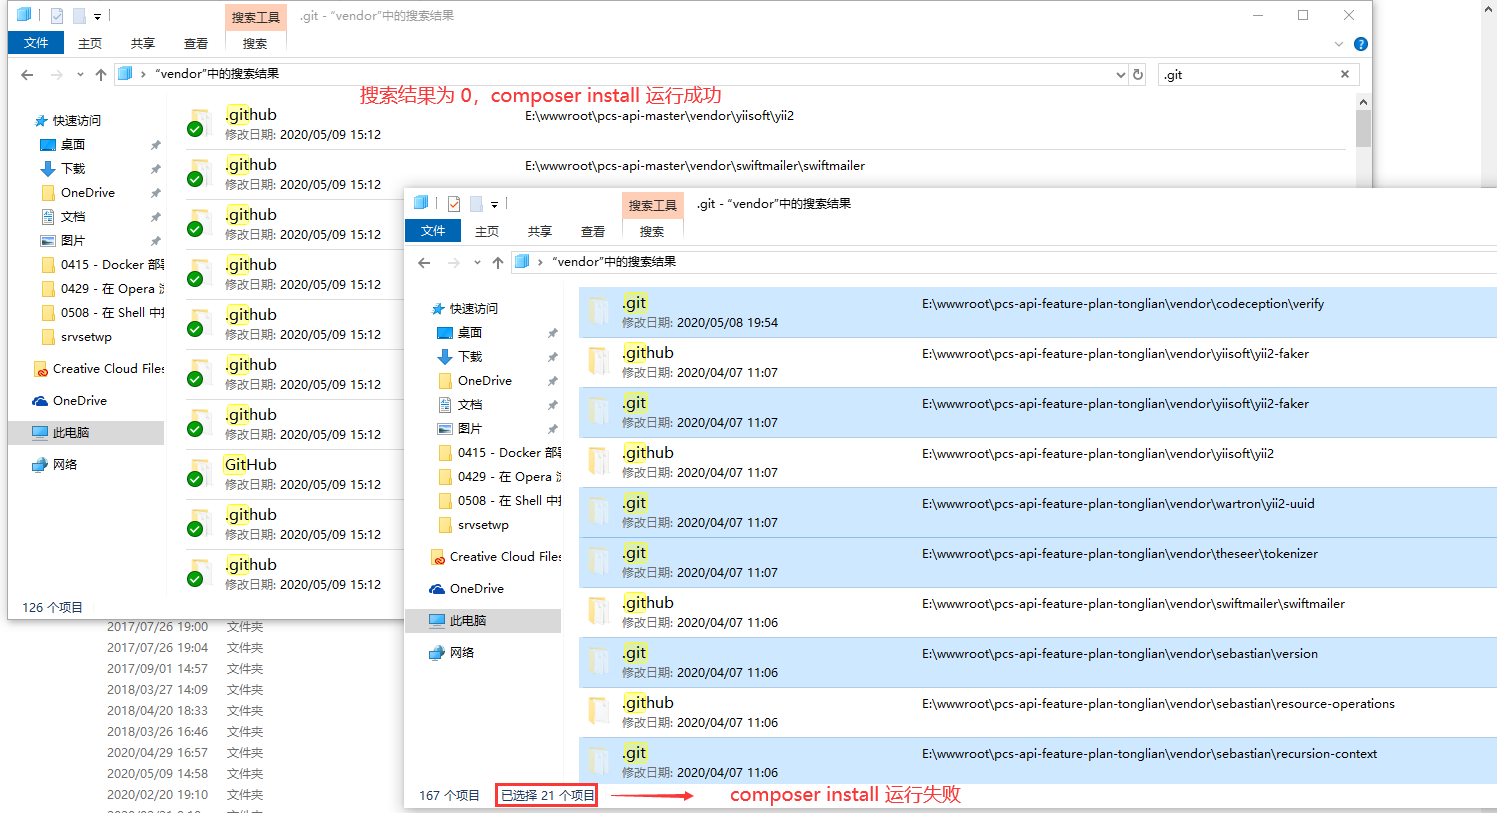Click the Up arrow in the back window
1497x813 pixels.
(x=101, y=74)
